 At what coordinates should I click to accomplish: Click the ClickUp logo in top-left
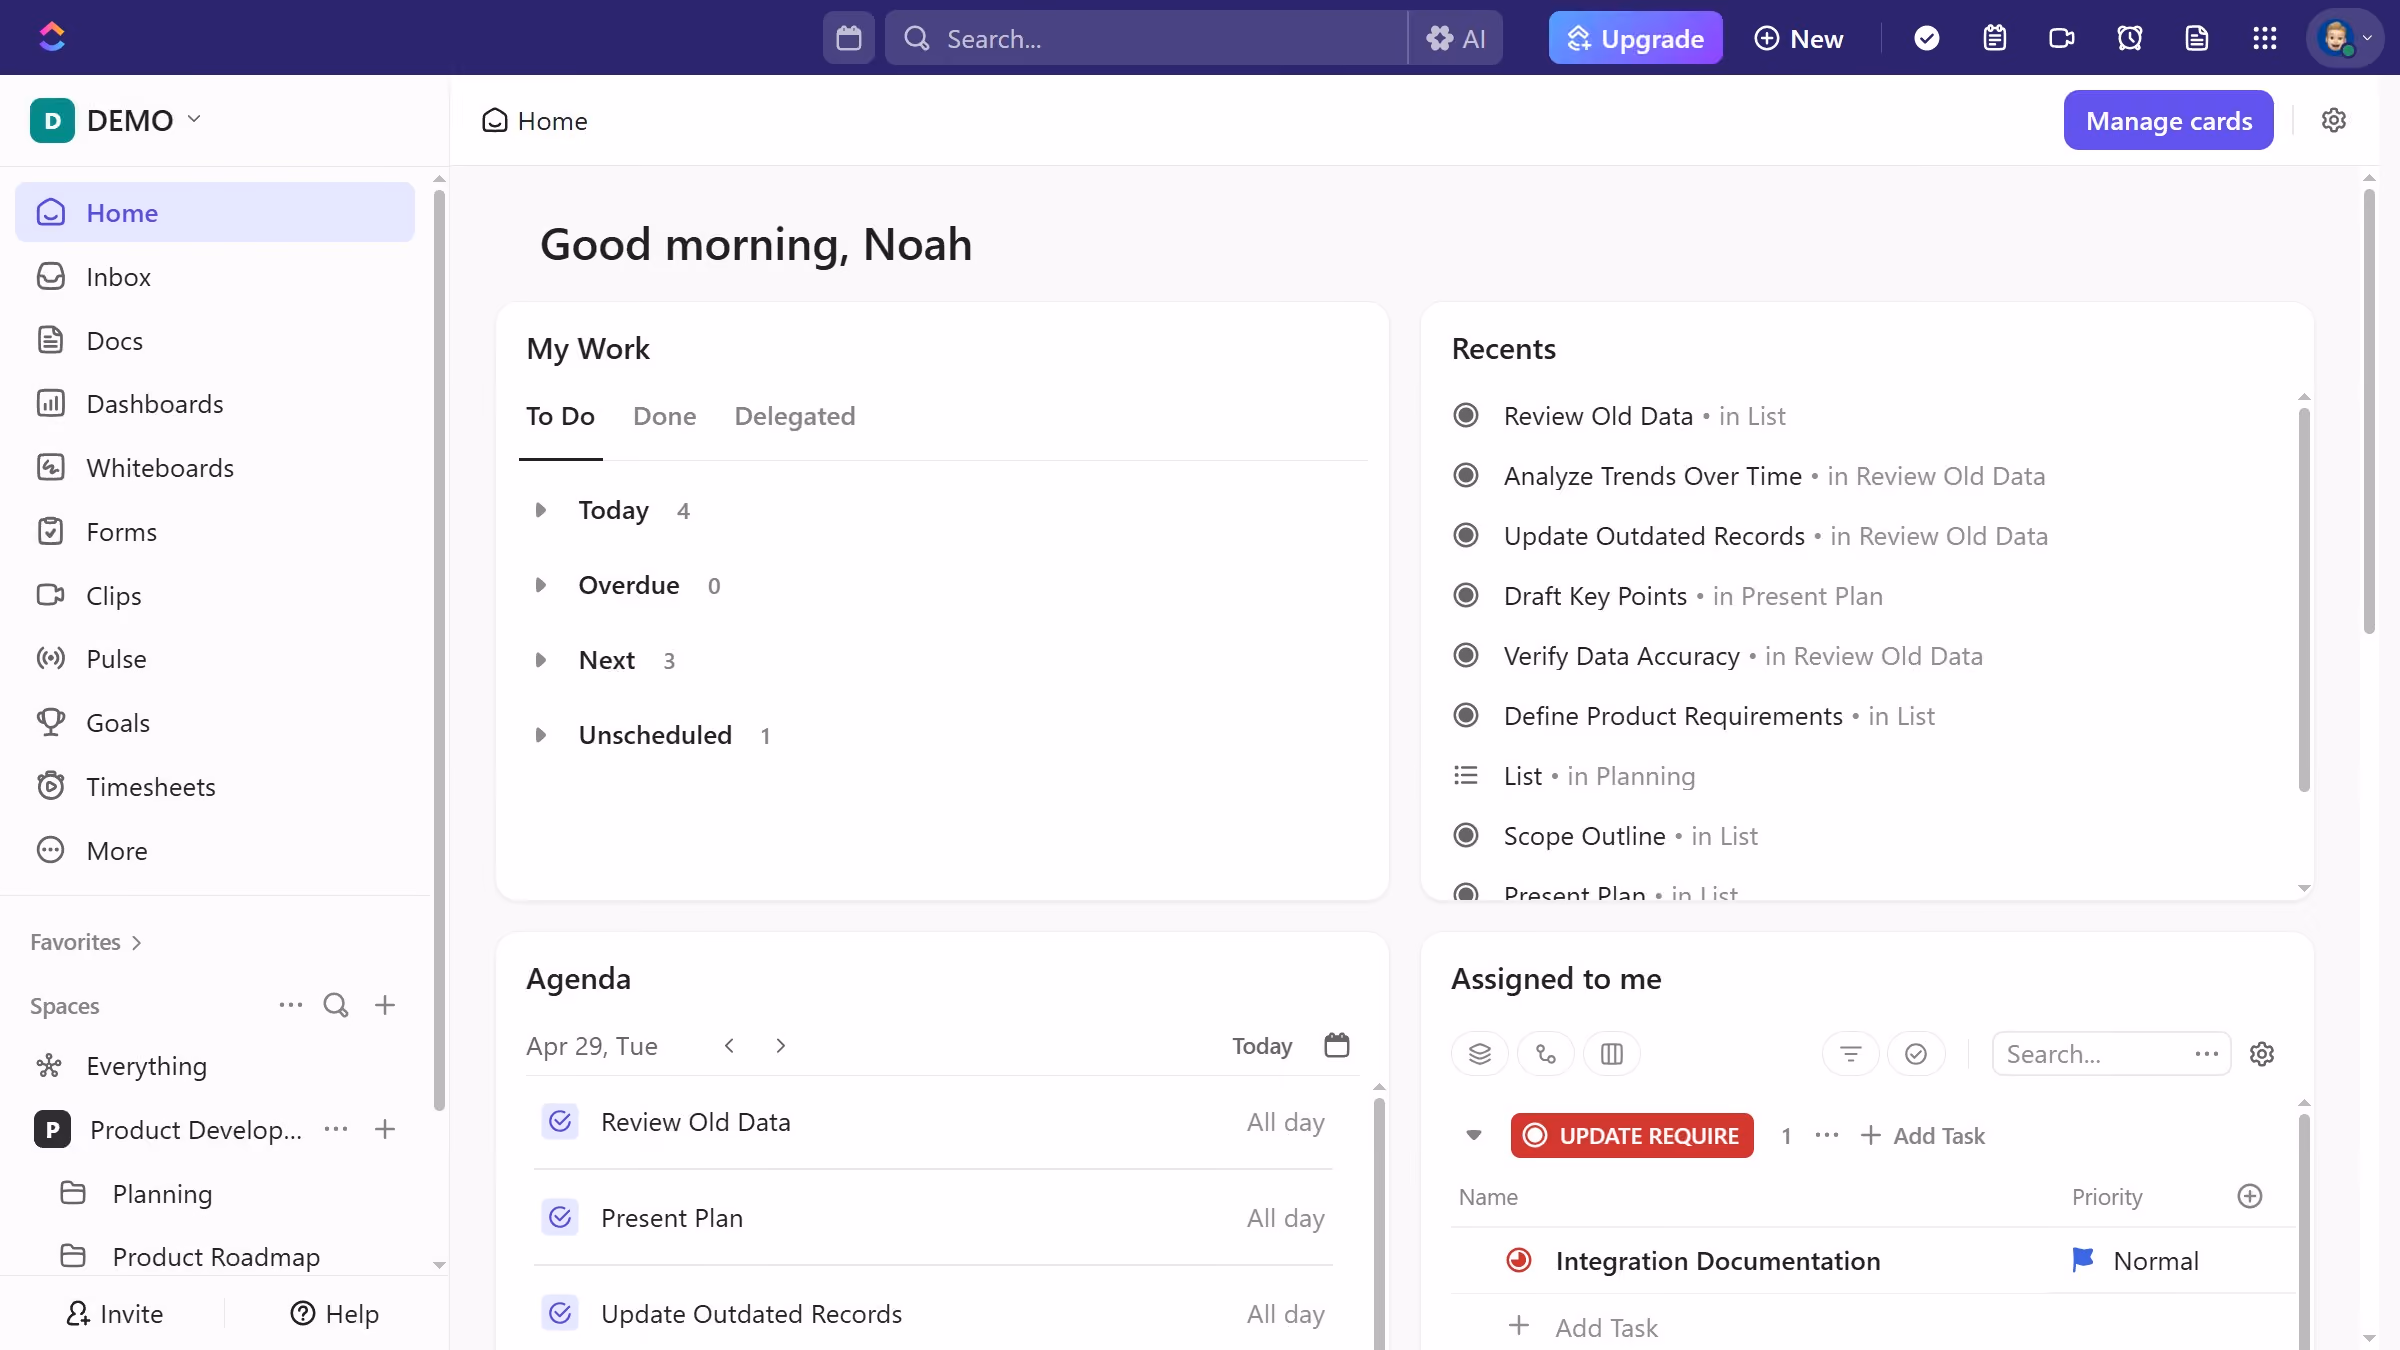(x=52, y=37)
